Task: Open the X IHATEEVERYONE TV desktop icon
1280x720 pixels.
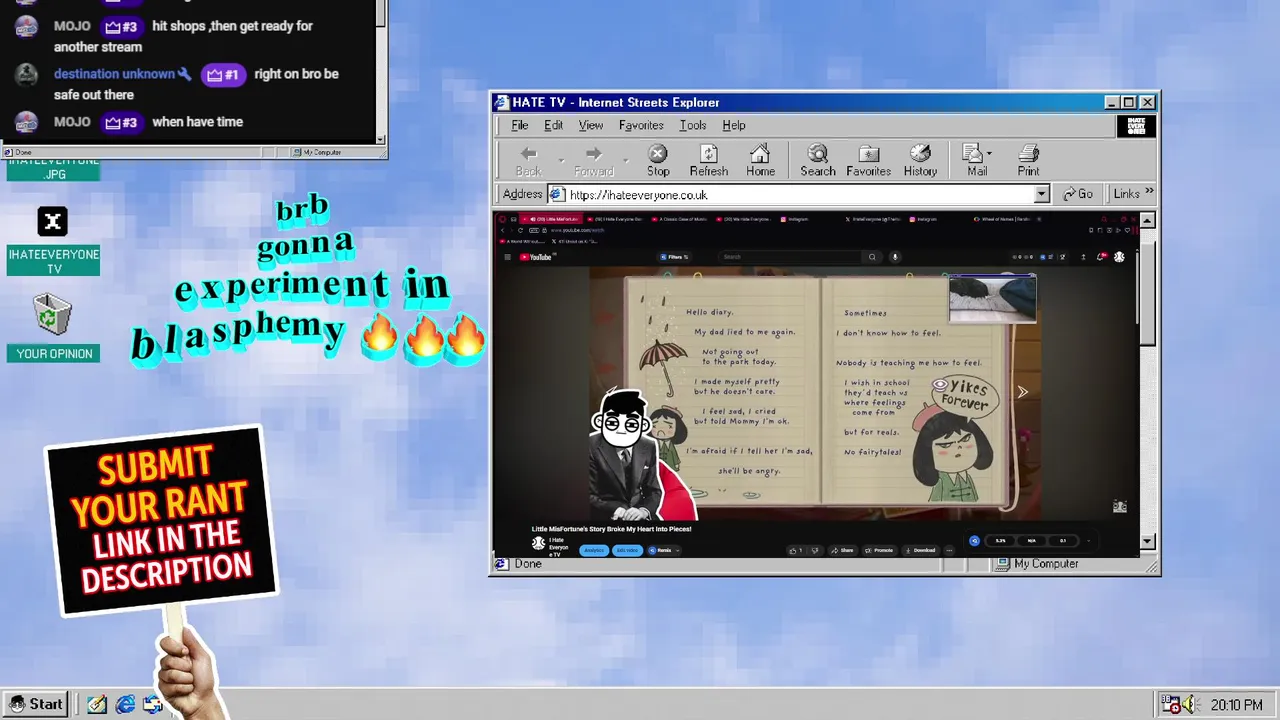Action: [53, 241]
